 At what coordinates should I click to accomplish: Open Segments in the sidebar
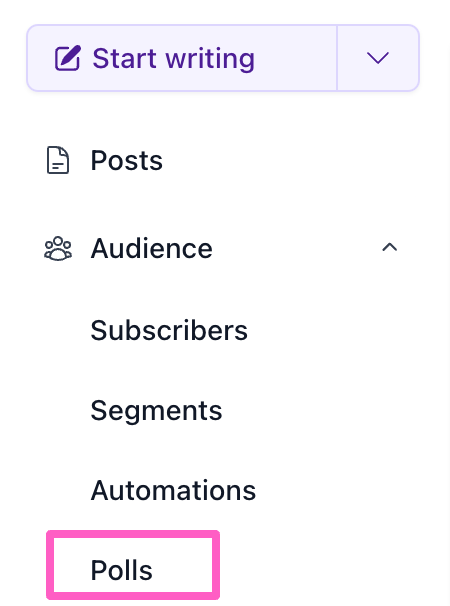[x=156, y=410]
